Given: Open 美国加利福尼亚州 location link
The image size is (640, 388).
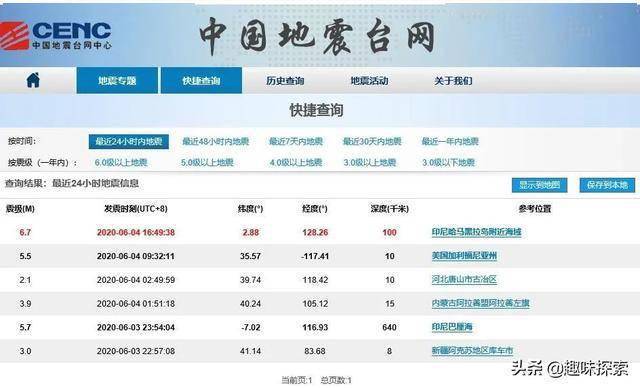Looking at the screenshot, I should (464, 256).
